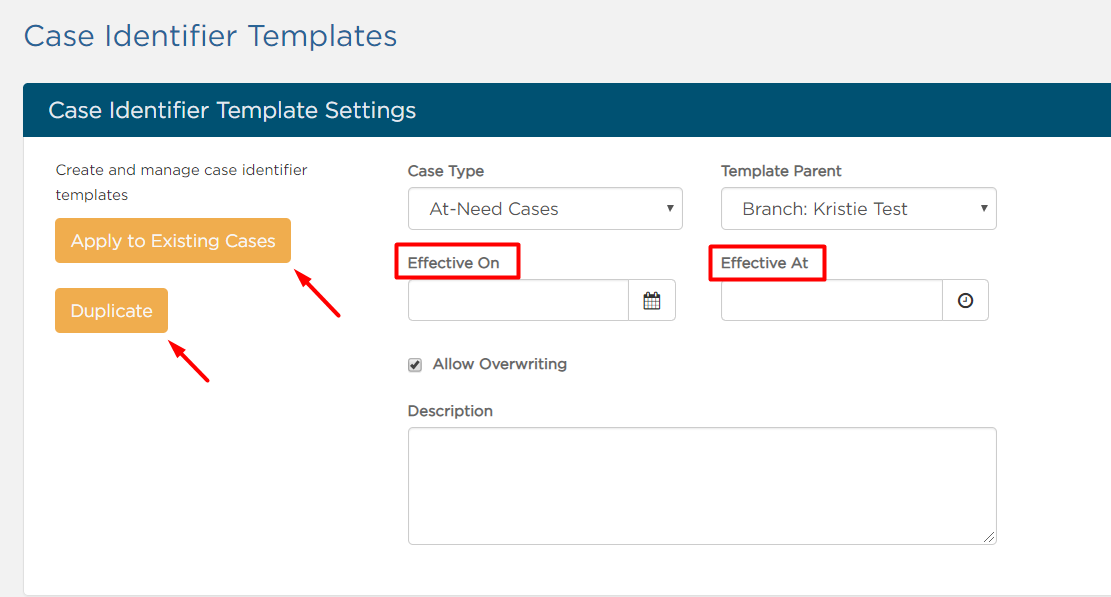This screenshot has width=1111, height=597.
Task: Focus the Effective At time input field
Action: (x=832, y=300)
